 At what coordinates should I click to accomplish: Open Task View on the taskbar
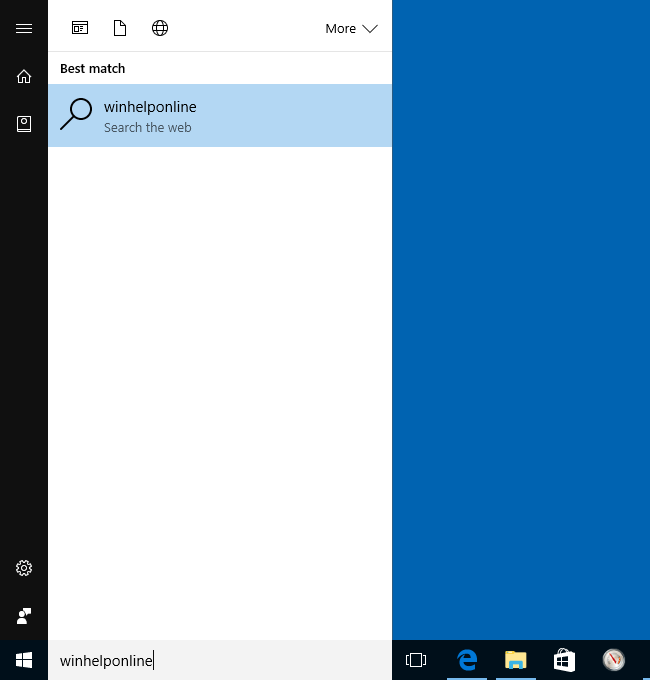(x=415, y=660)
